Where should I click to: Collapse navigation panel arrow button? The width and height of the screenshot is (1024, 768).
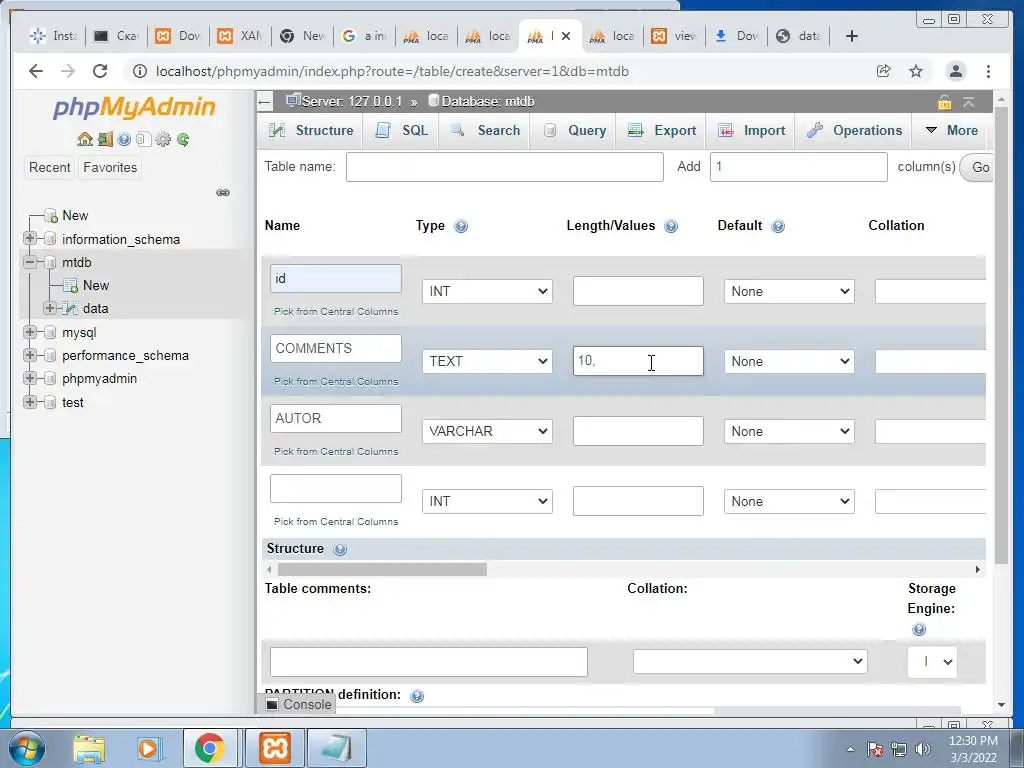(264, 102)
